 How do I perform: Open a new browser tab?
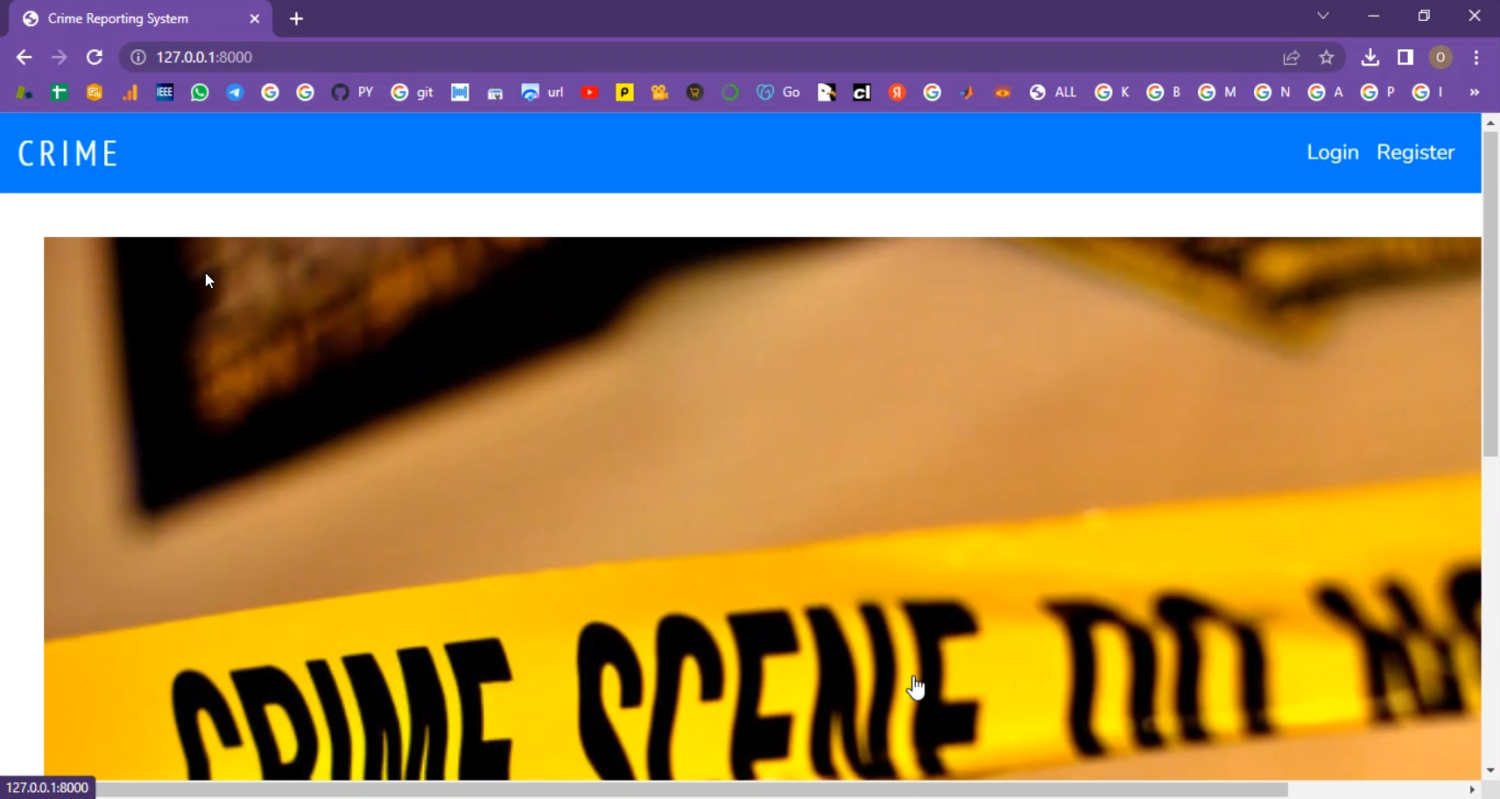(296, 19)
